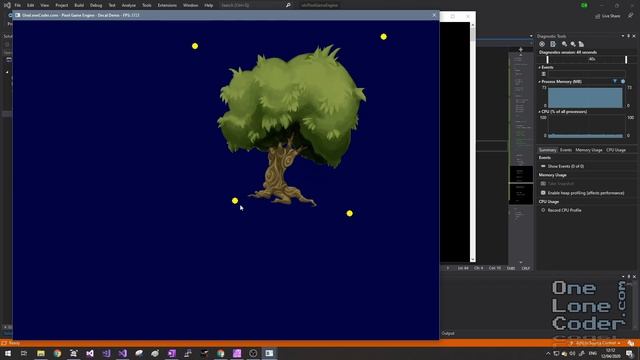The width and height of the screenshot is (640, 360).
Task: Click the console window icon on the taskbar
Action: (x=269, y=353)
